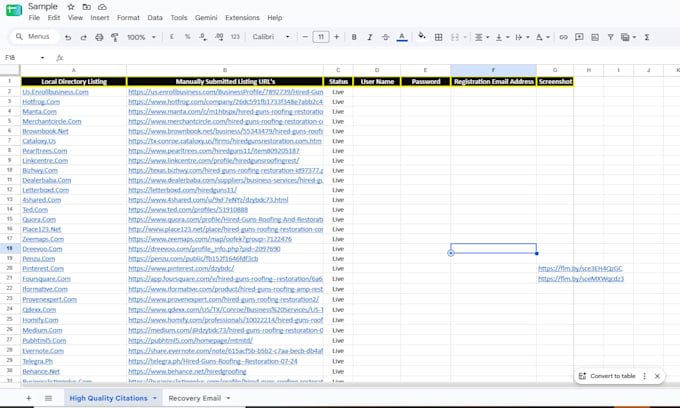Check cloud save status icon
Image resolution: width=680 pixels, height=408 pixels.
[x=102, y=7]
